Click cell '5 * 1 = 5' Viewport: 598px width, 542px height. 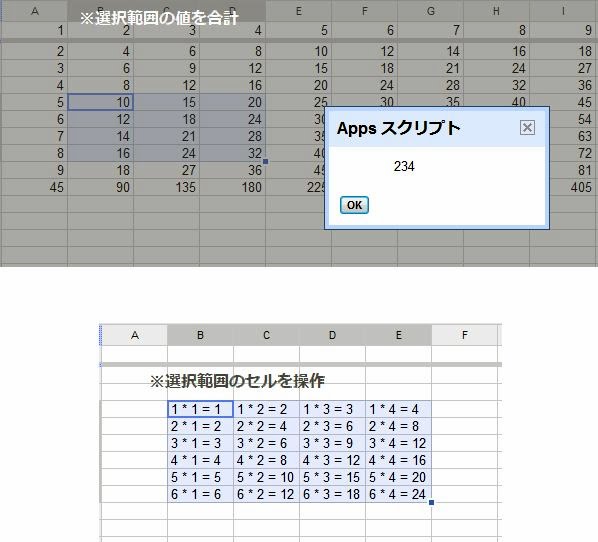200,477
